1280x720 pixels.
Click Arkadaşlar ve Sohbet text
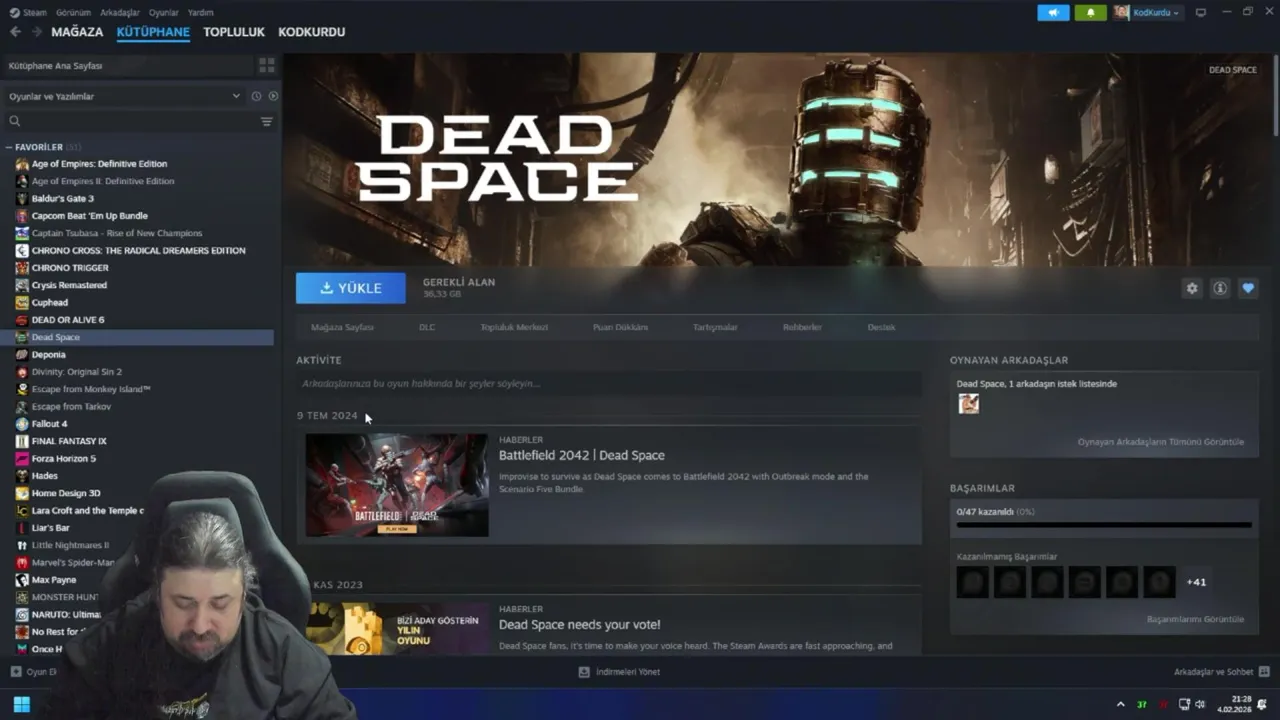point(1213,672)
